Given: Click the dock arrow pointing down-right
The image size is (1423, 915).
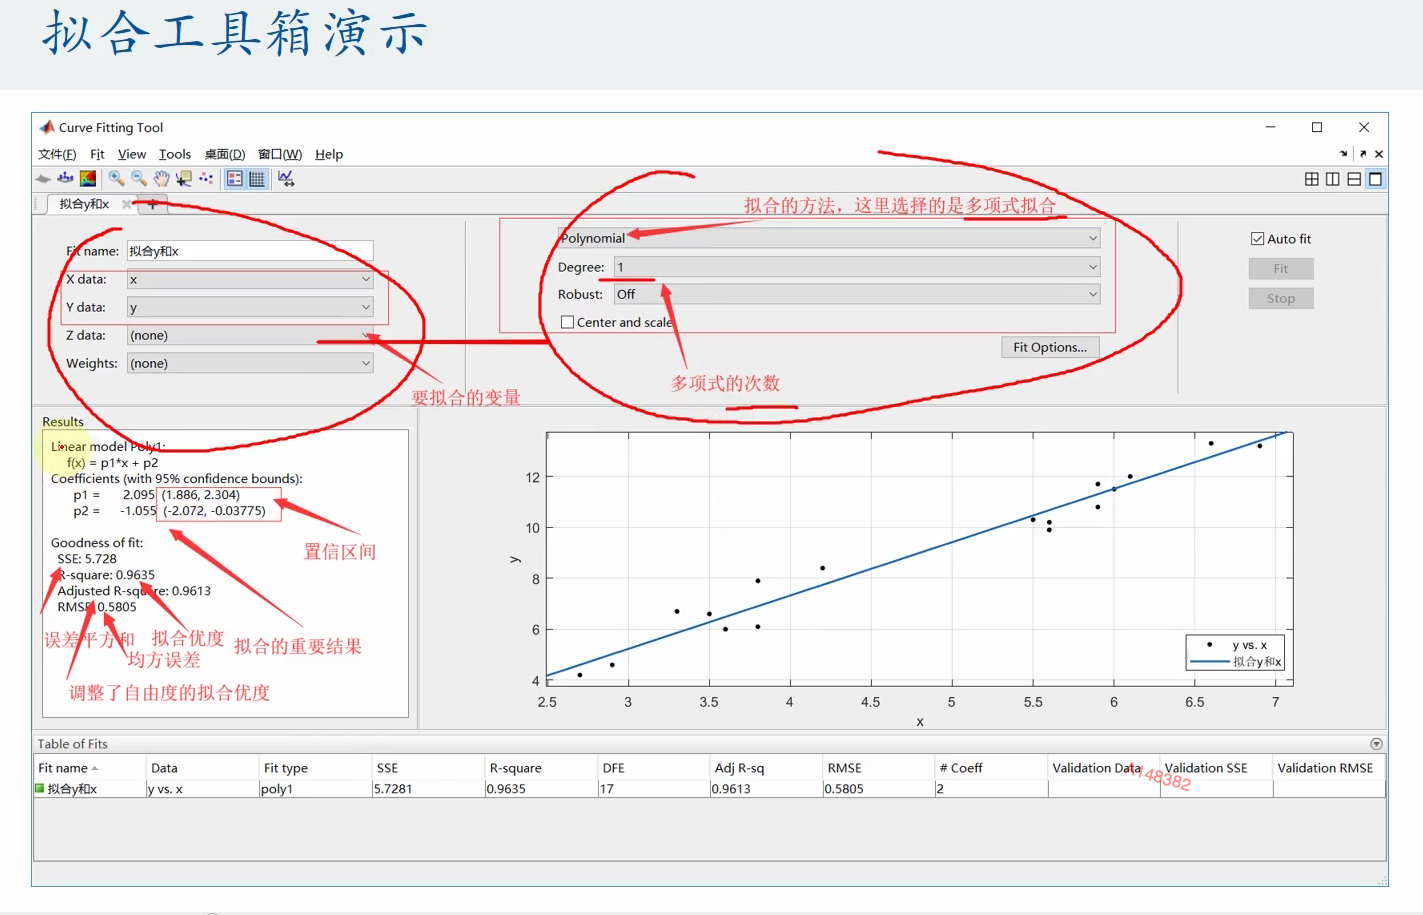Looking at the screenshot, I should [x=1343, y=154].
